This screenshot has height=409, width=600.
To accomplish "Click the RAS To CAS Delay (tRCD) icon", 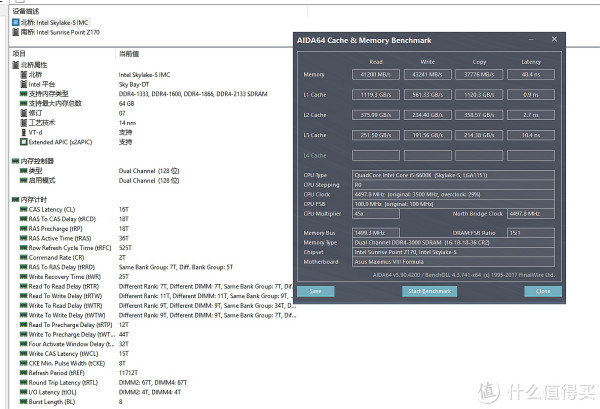I will [23, 219].
